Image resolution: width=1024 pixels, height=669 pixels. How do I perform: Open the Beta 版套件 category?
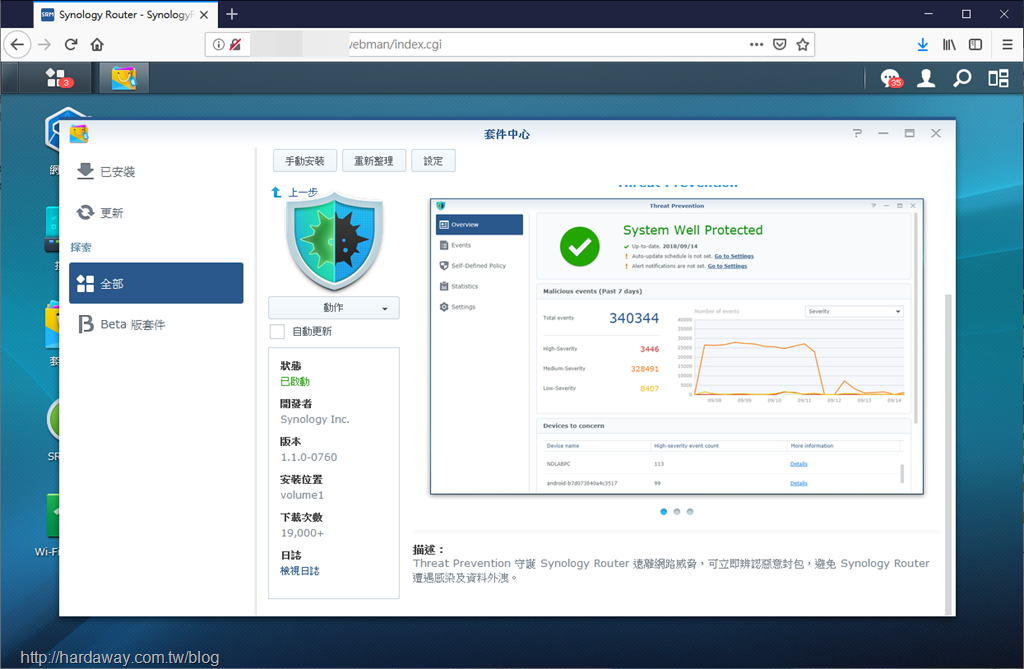[x=156, y=325]
